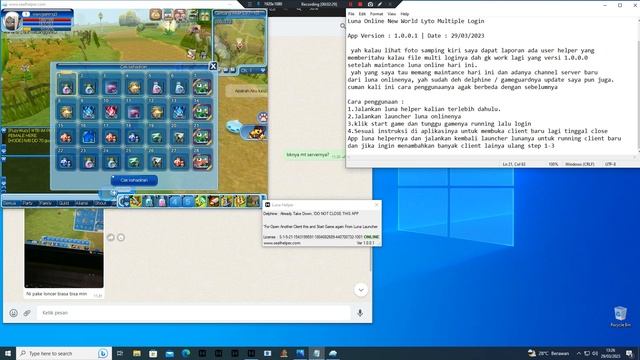Select the Shout chat tab in game
Viewport: 640px width, 360px height.
pyautogui.click(x=100, y=203)
